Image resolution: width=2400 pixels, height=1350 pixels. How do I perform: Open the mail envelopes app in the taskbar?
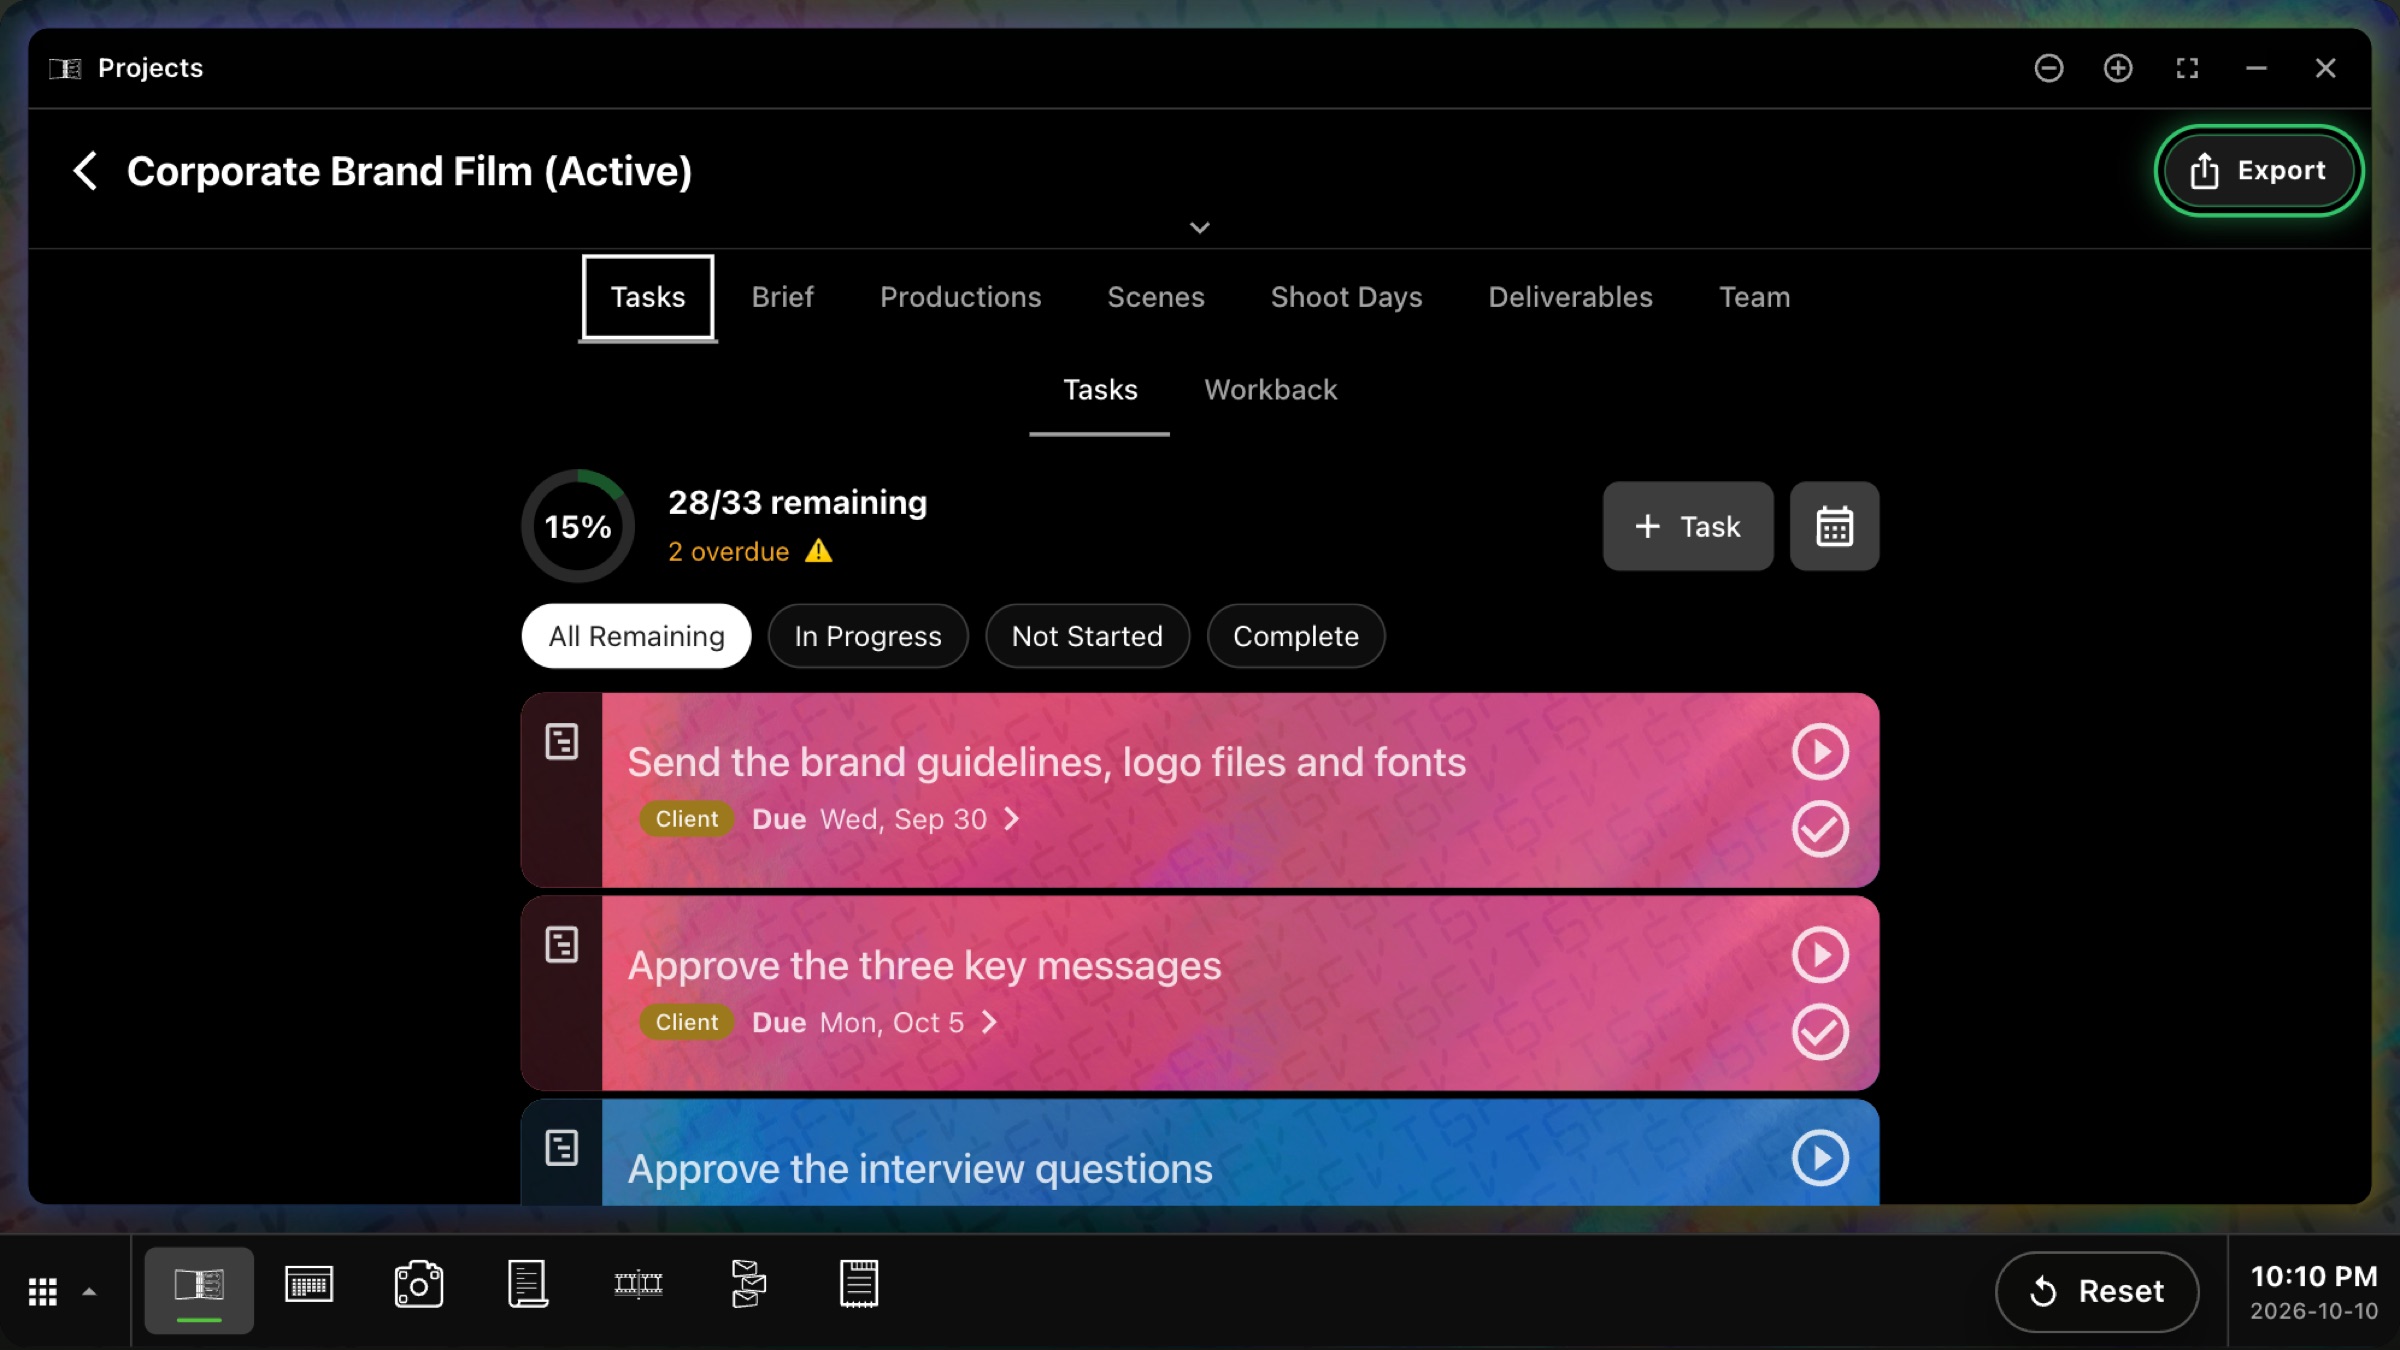click(x=748, y=1285)
